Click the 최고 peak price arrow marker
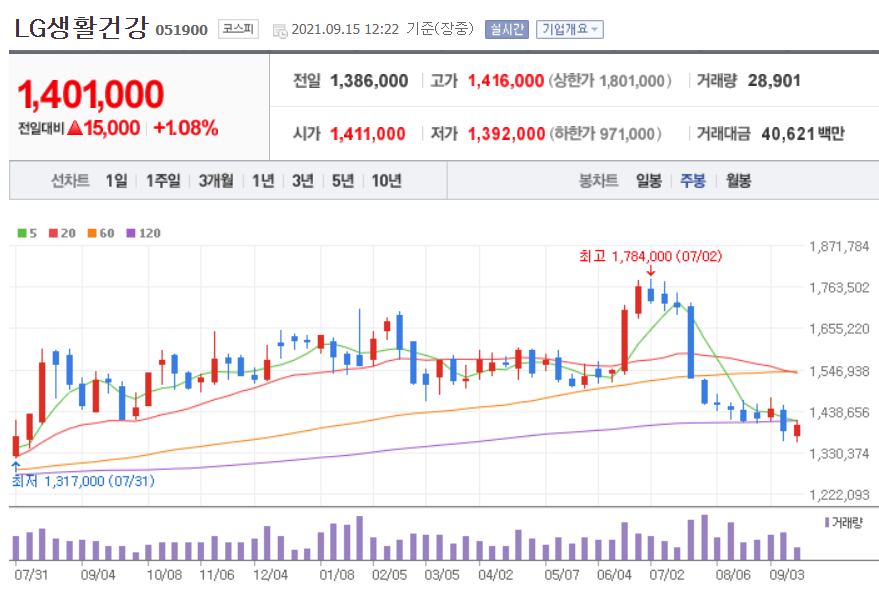Viewport: 879px width, 592px height. [x=653, y=270]
